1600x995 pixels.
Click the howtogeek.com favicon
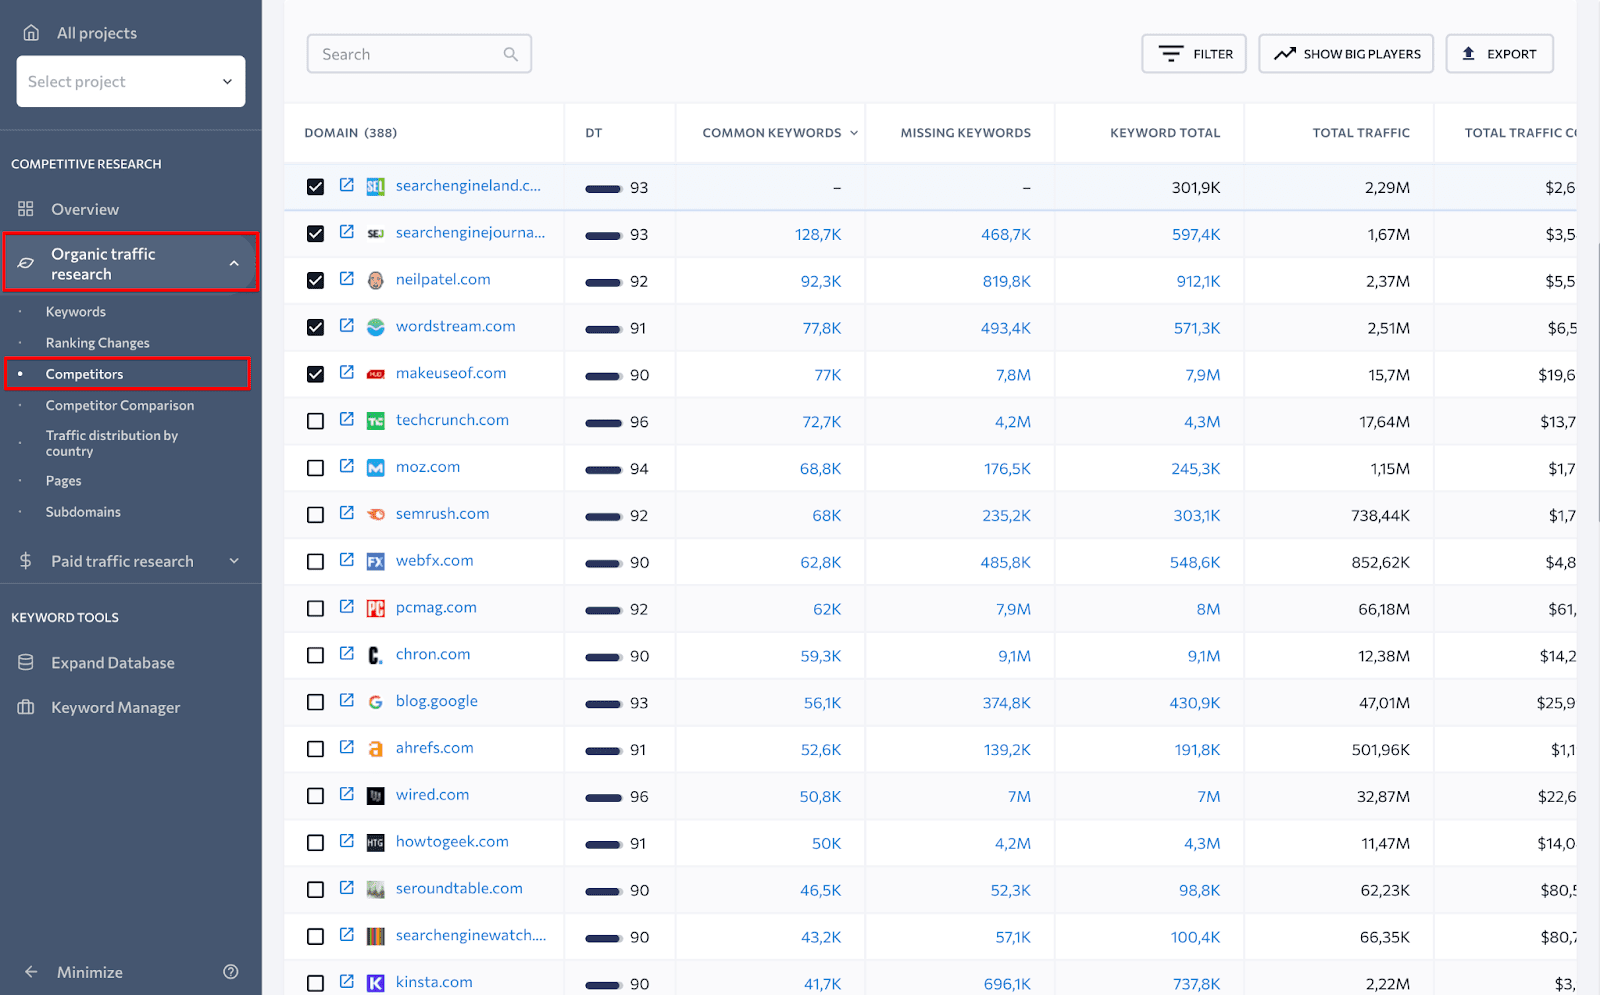pyautogui.click(x=376, y=843)
